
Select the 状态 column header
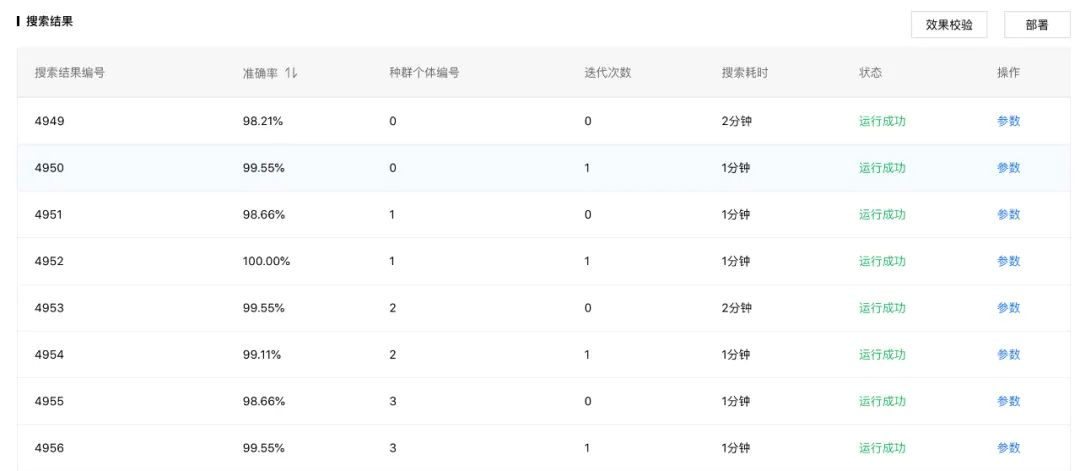[870, 73]
